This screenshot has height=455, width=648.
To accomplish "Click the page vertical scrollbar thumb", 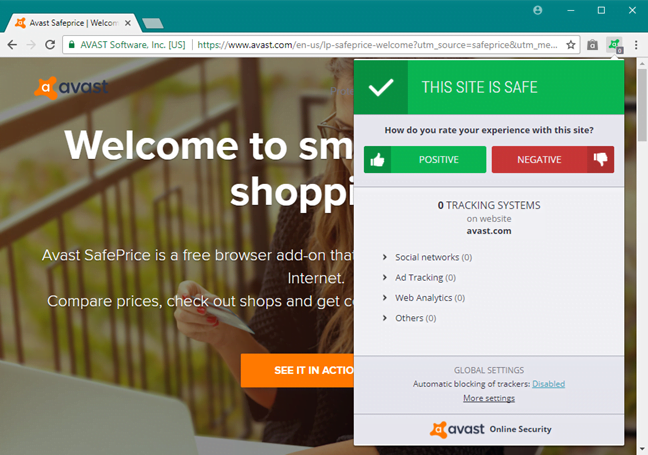I will [642, 105].
